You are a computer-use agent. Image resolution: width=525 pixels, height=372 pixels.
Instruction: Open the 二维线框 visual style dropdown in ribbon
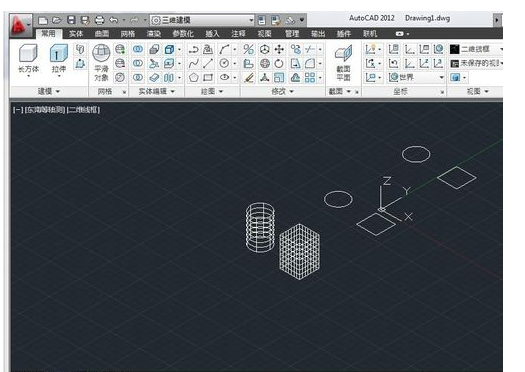pos(476,50)
